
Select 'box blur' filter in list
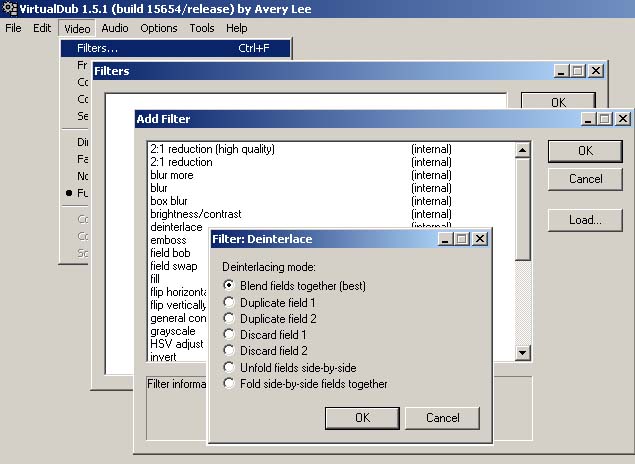(171, 201)
